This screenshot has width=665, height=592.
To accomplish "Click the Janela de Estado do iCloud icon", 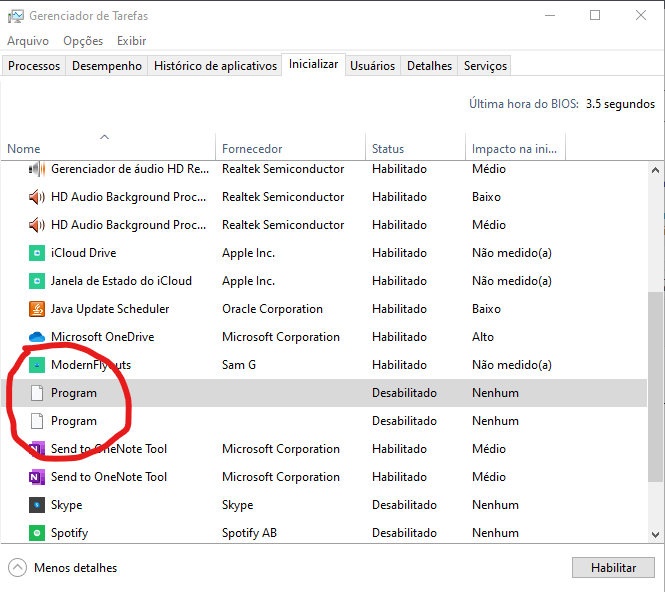I will click(x=37, y=281).
